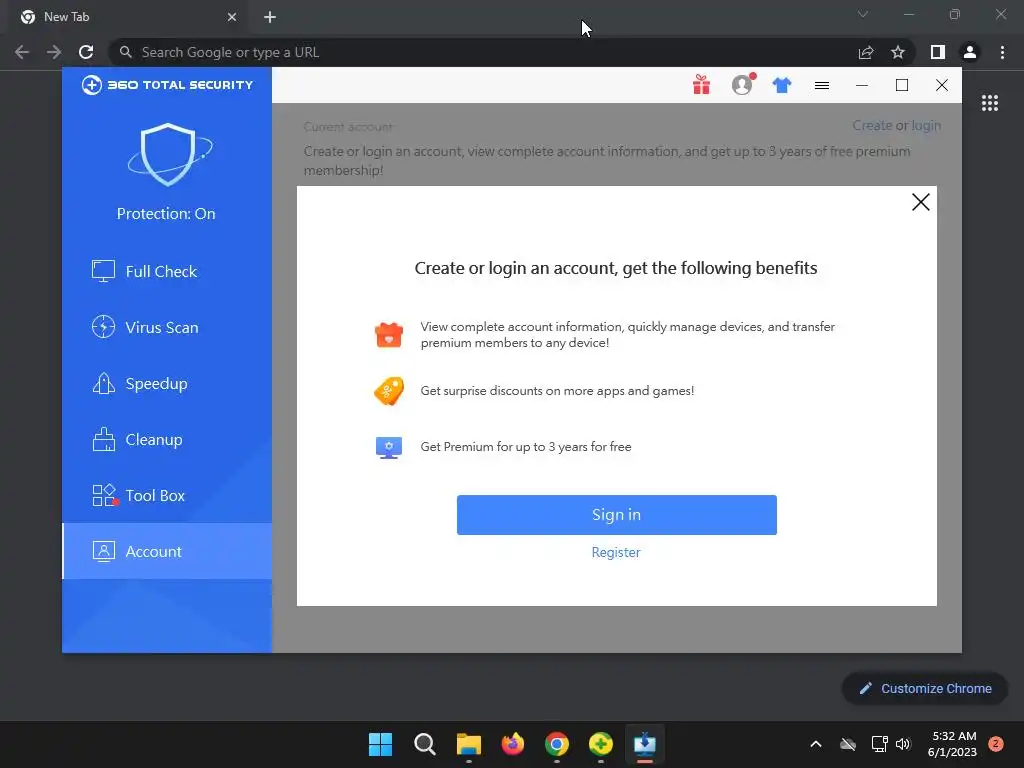Open Speedup in the sidebar
Screen dimensions: 1024x768
(167, 383)
